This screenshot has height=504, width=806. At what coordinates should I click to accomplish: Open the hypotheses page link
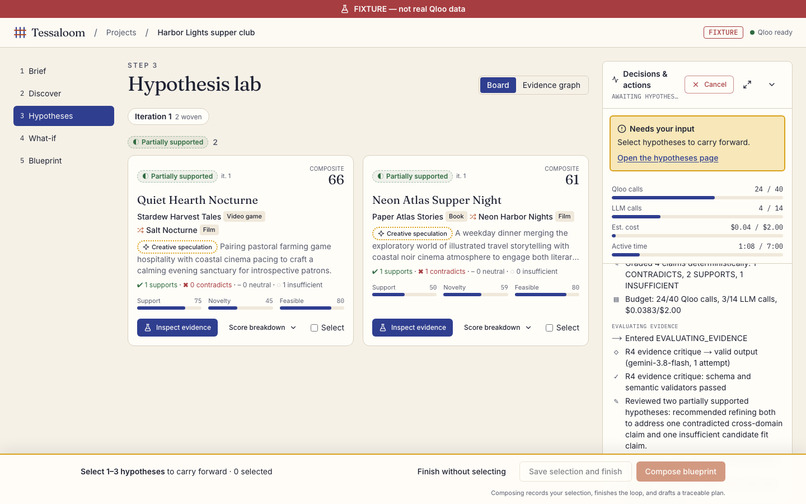pyautogui.click(x=667, y=158)
